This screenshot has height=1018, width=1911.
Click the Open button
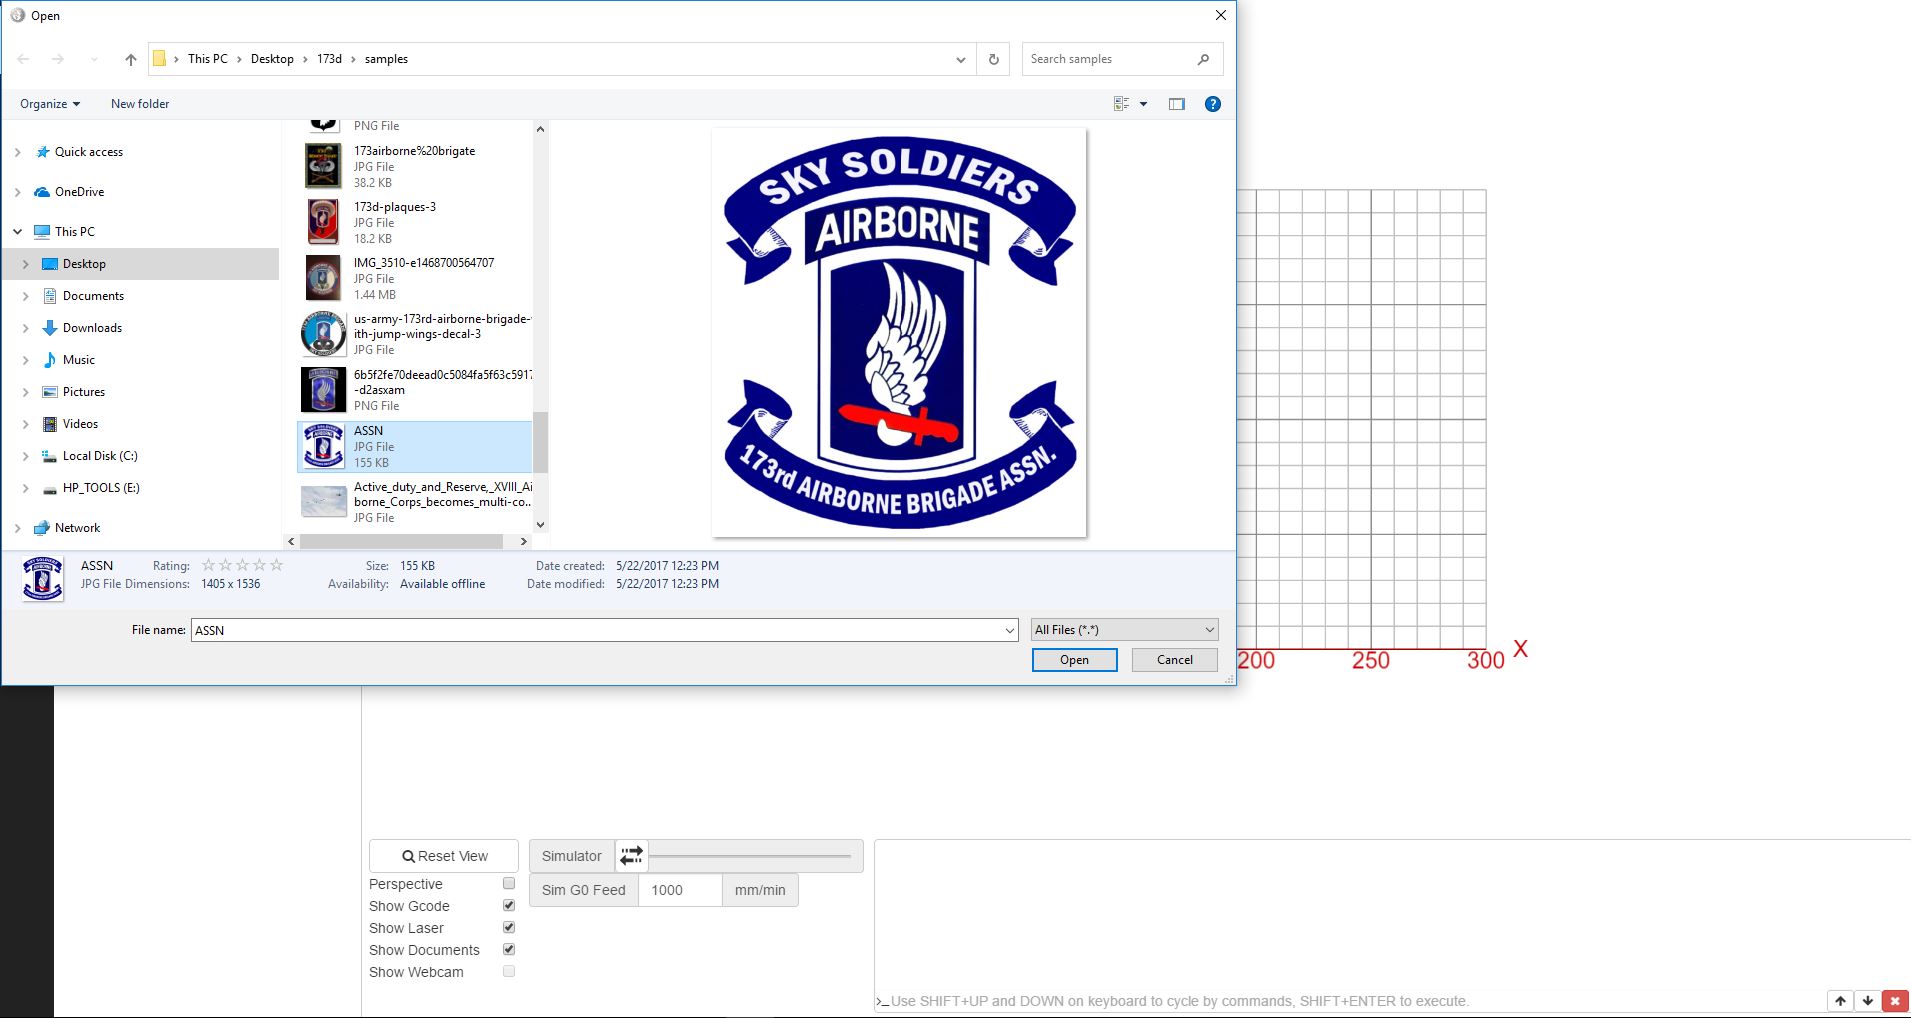coord(1074,660)
